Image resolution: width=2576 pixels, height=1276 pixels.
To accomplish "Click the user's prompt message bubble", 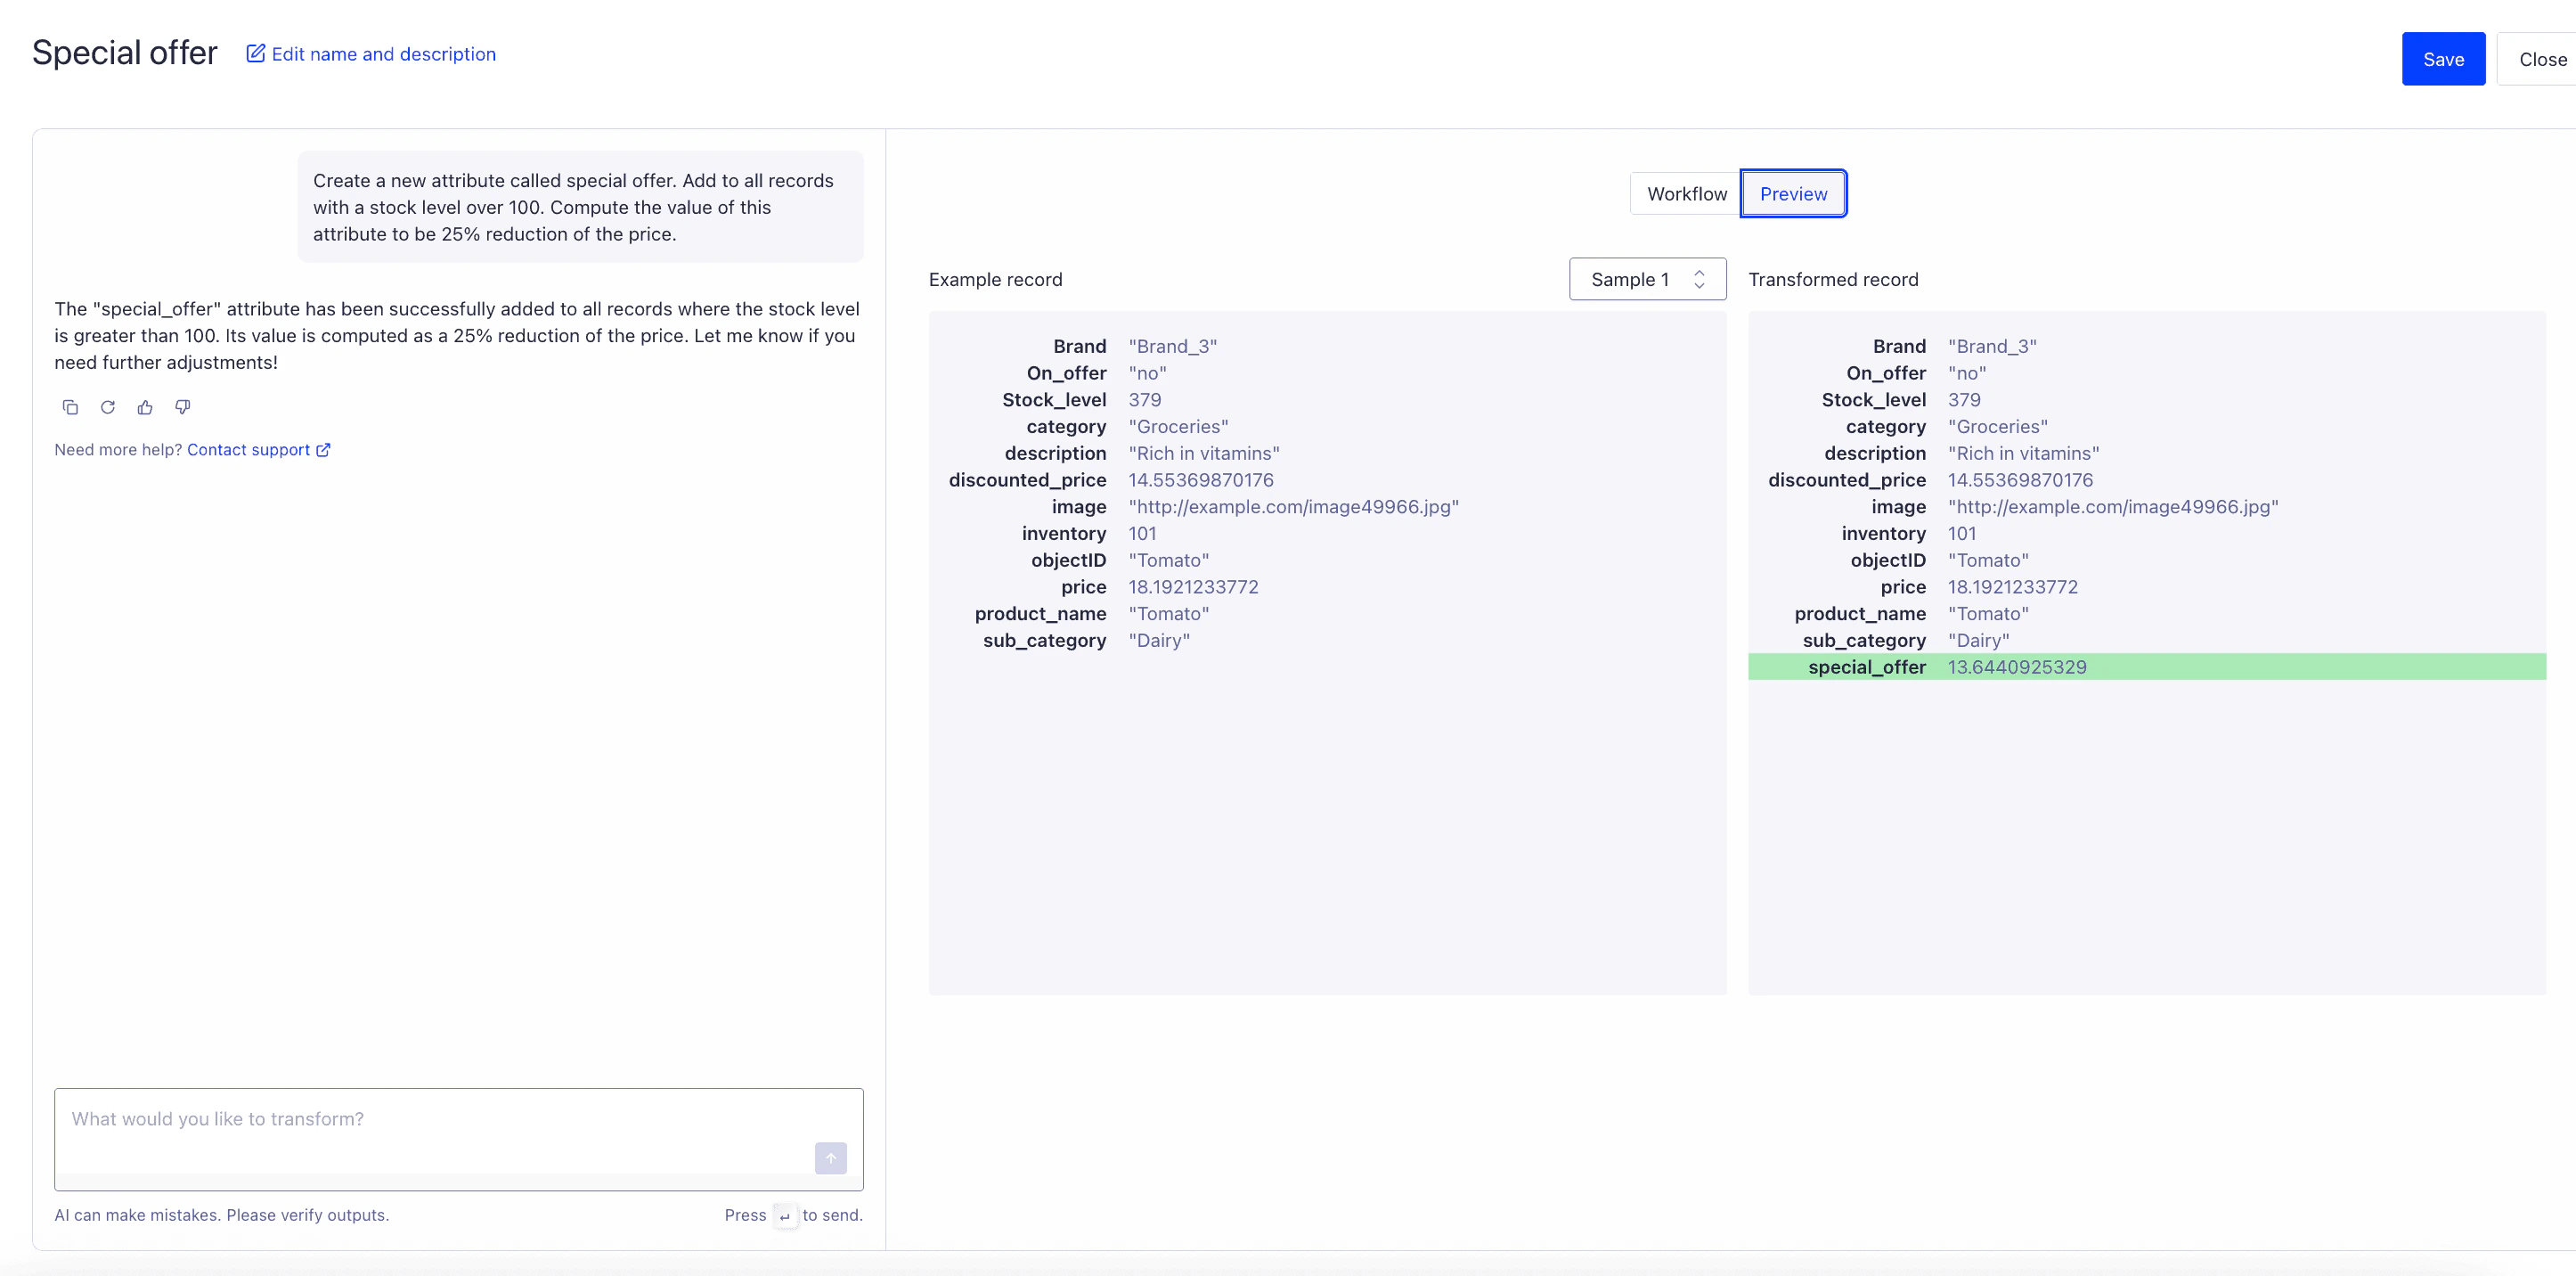I will pos(580,207).
